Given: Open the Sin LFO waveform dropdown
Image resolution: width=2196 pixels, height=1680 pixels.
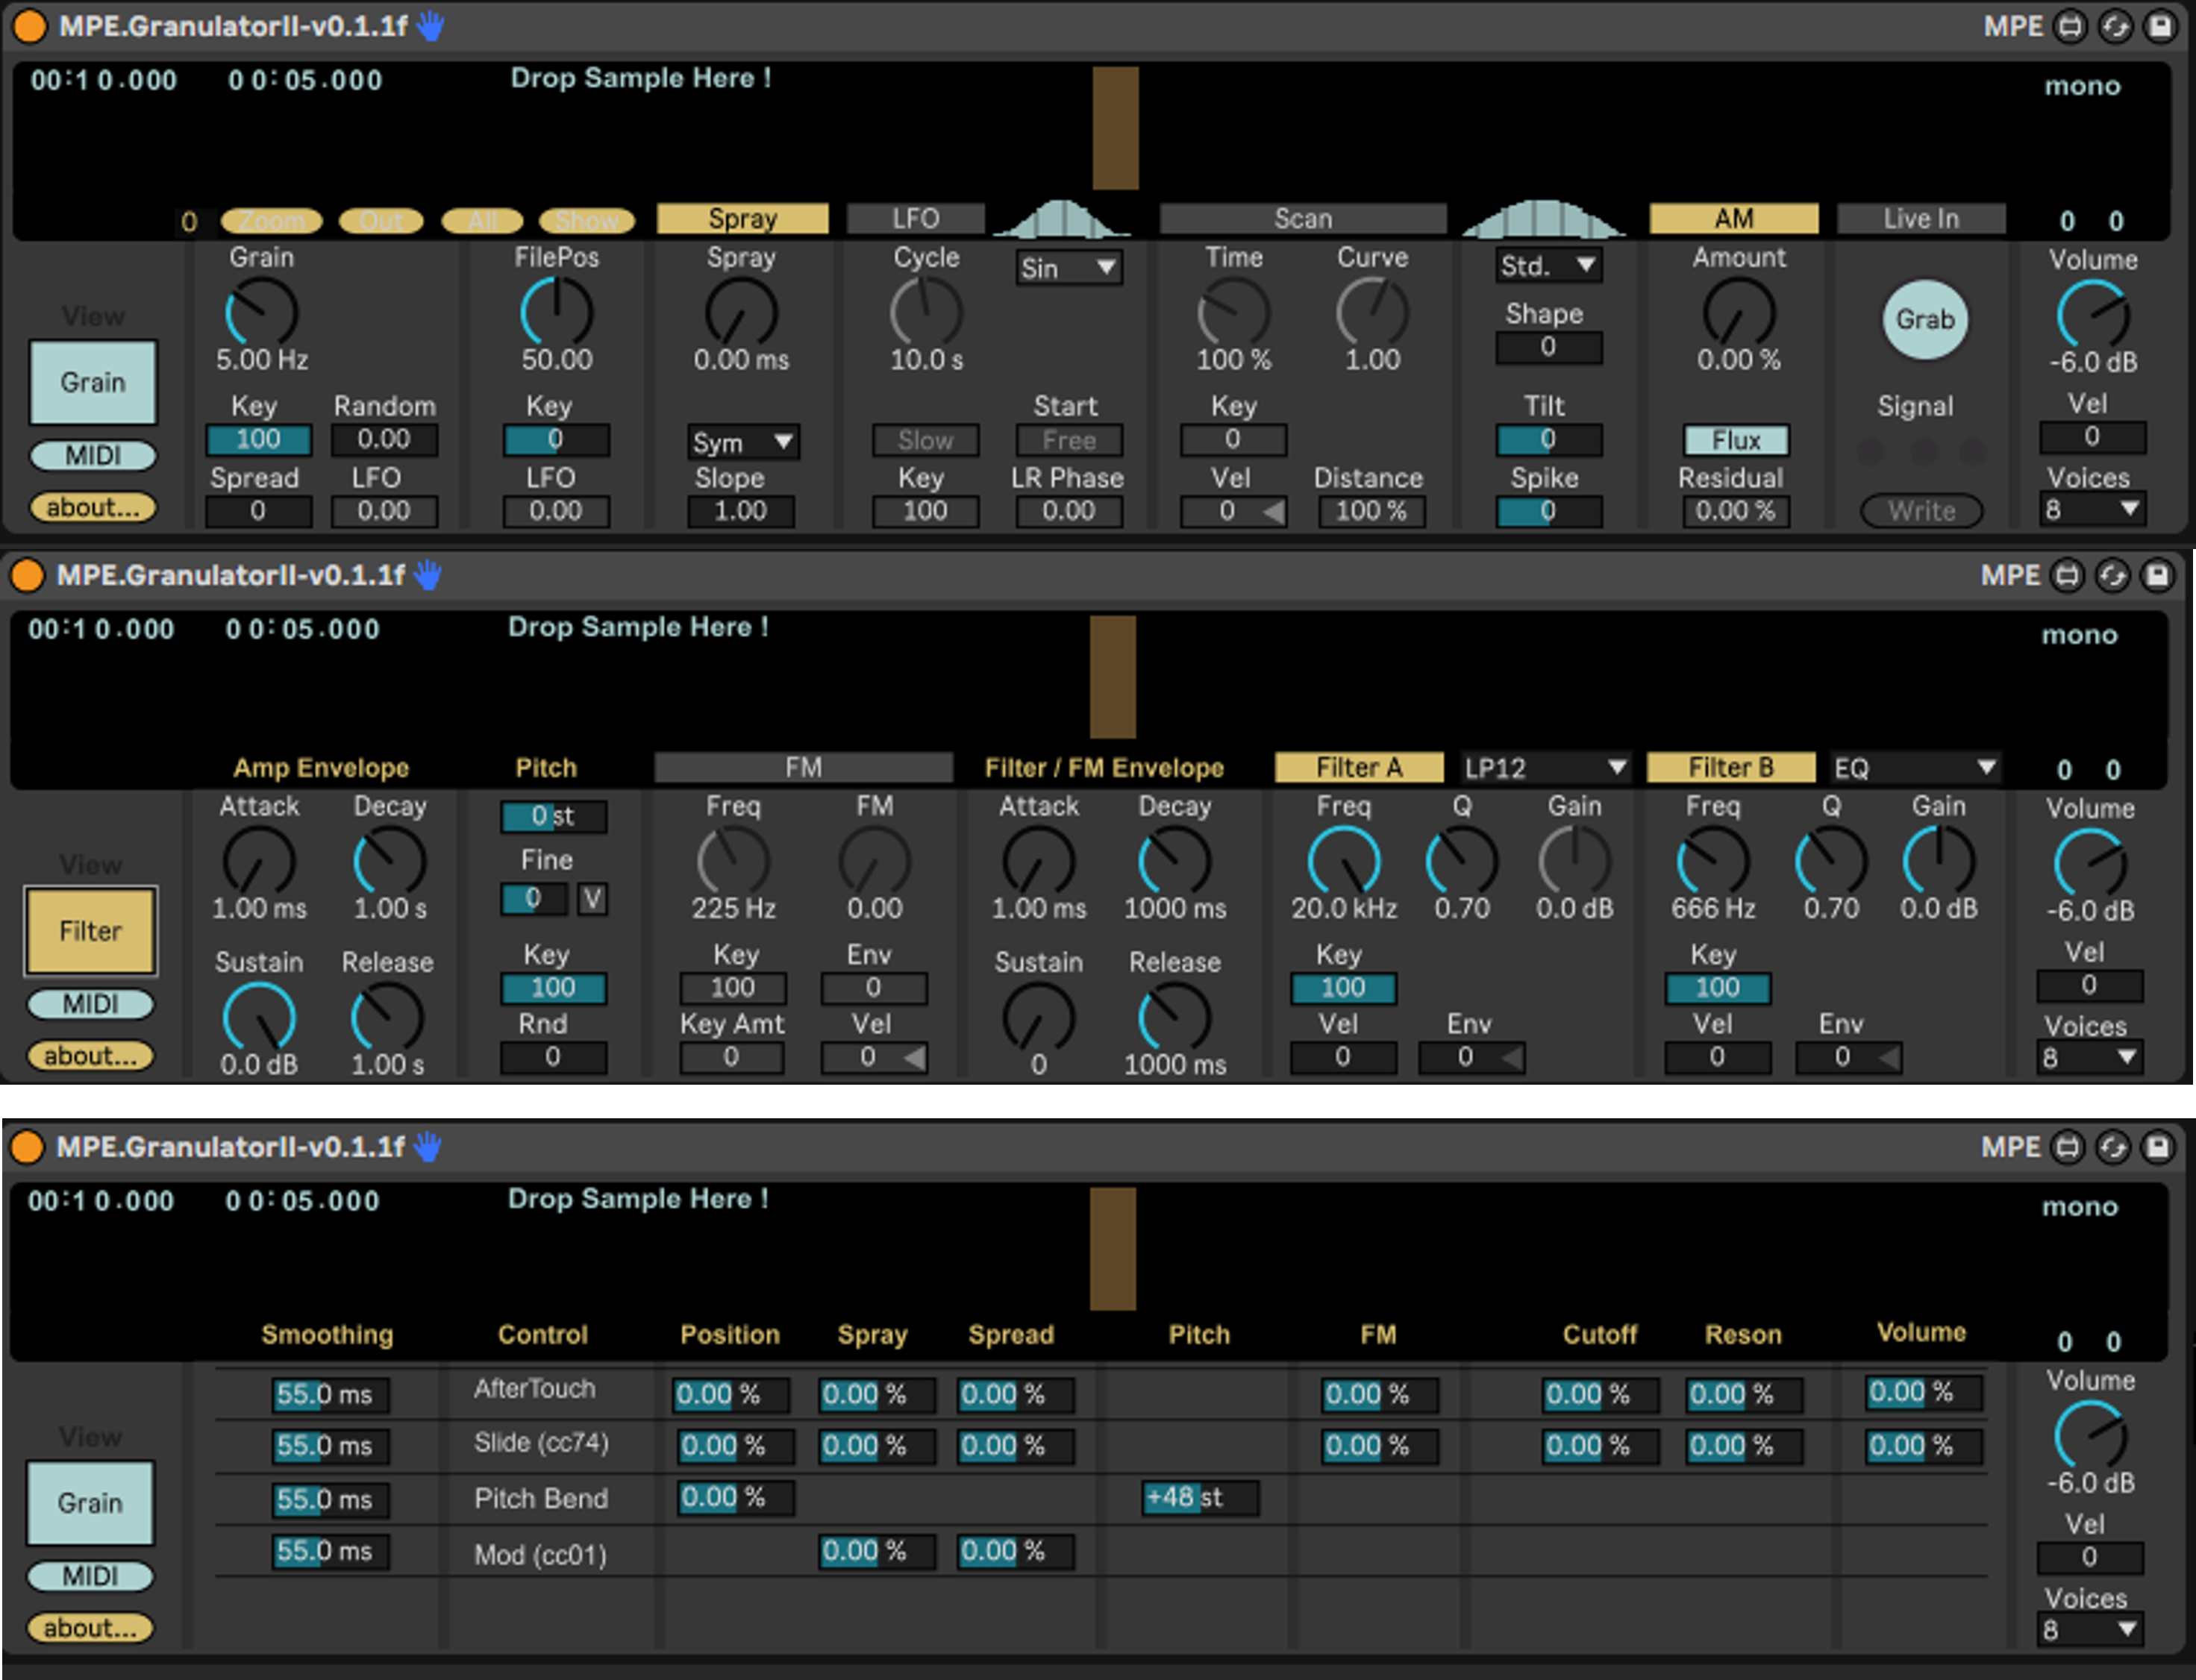Looking at the screenshot, I should [x=1068, y=268].
